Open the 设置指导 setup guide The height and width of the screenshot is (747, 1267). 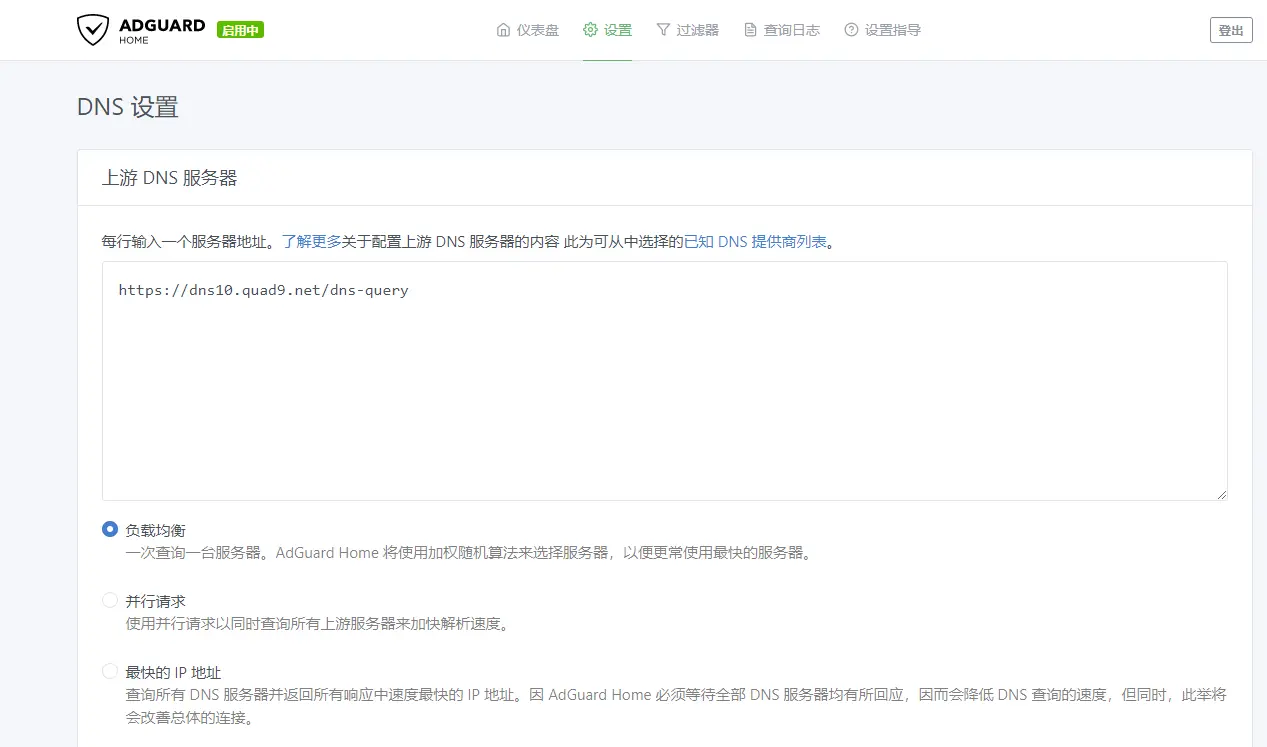click(883, 30)
